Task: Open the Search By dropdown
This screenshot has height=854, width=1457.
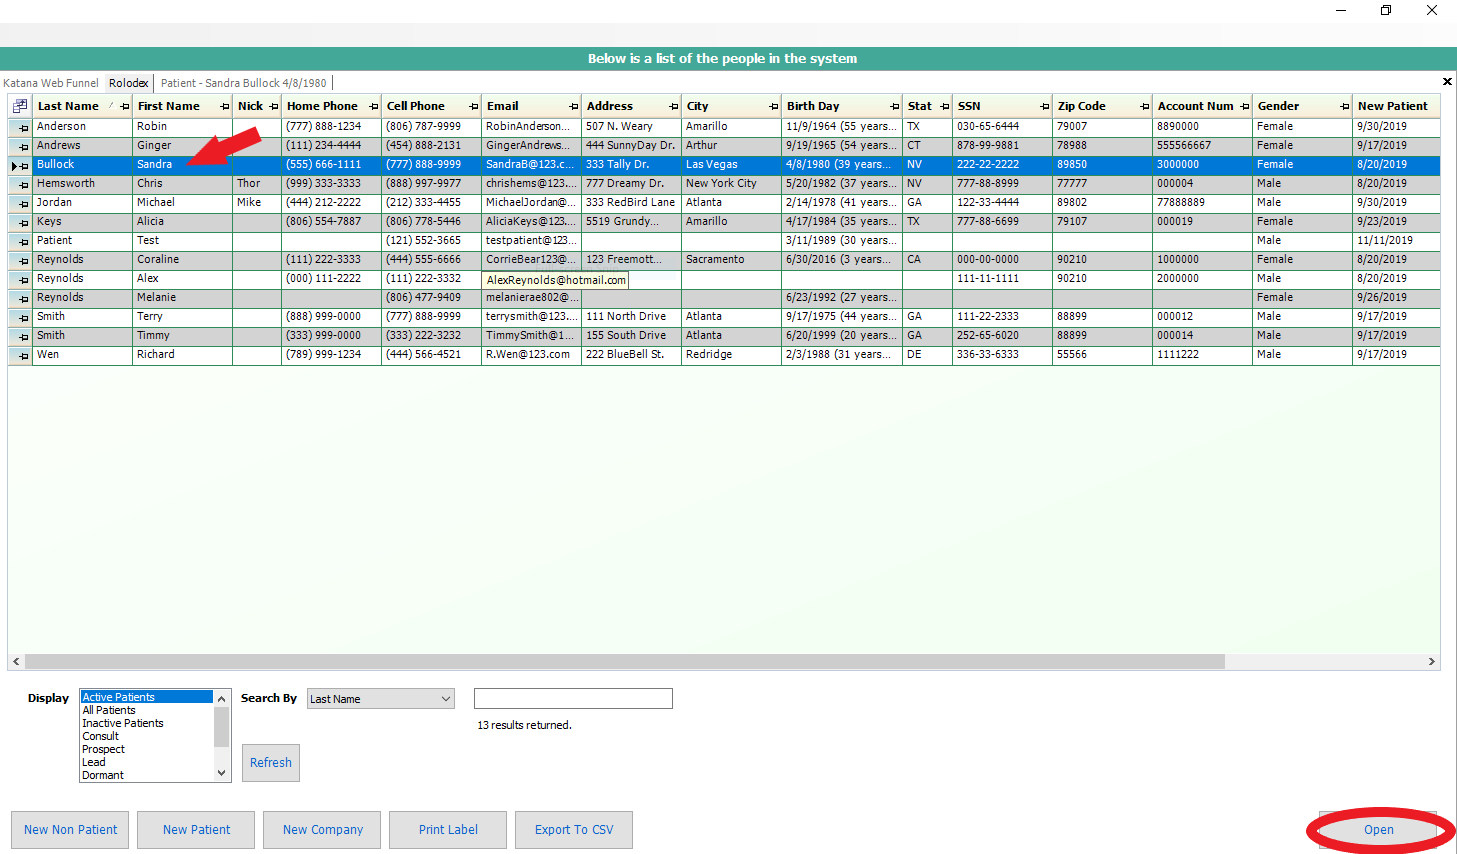Action: point(446,699)
